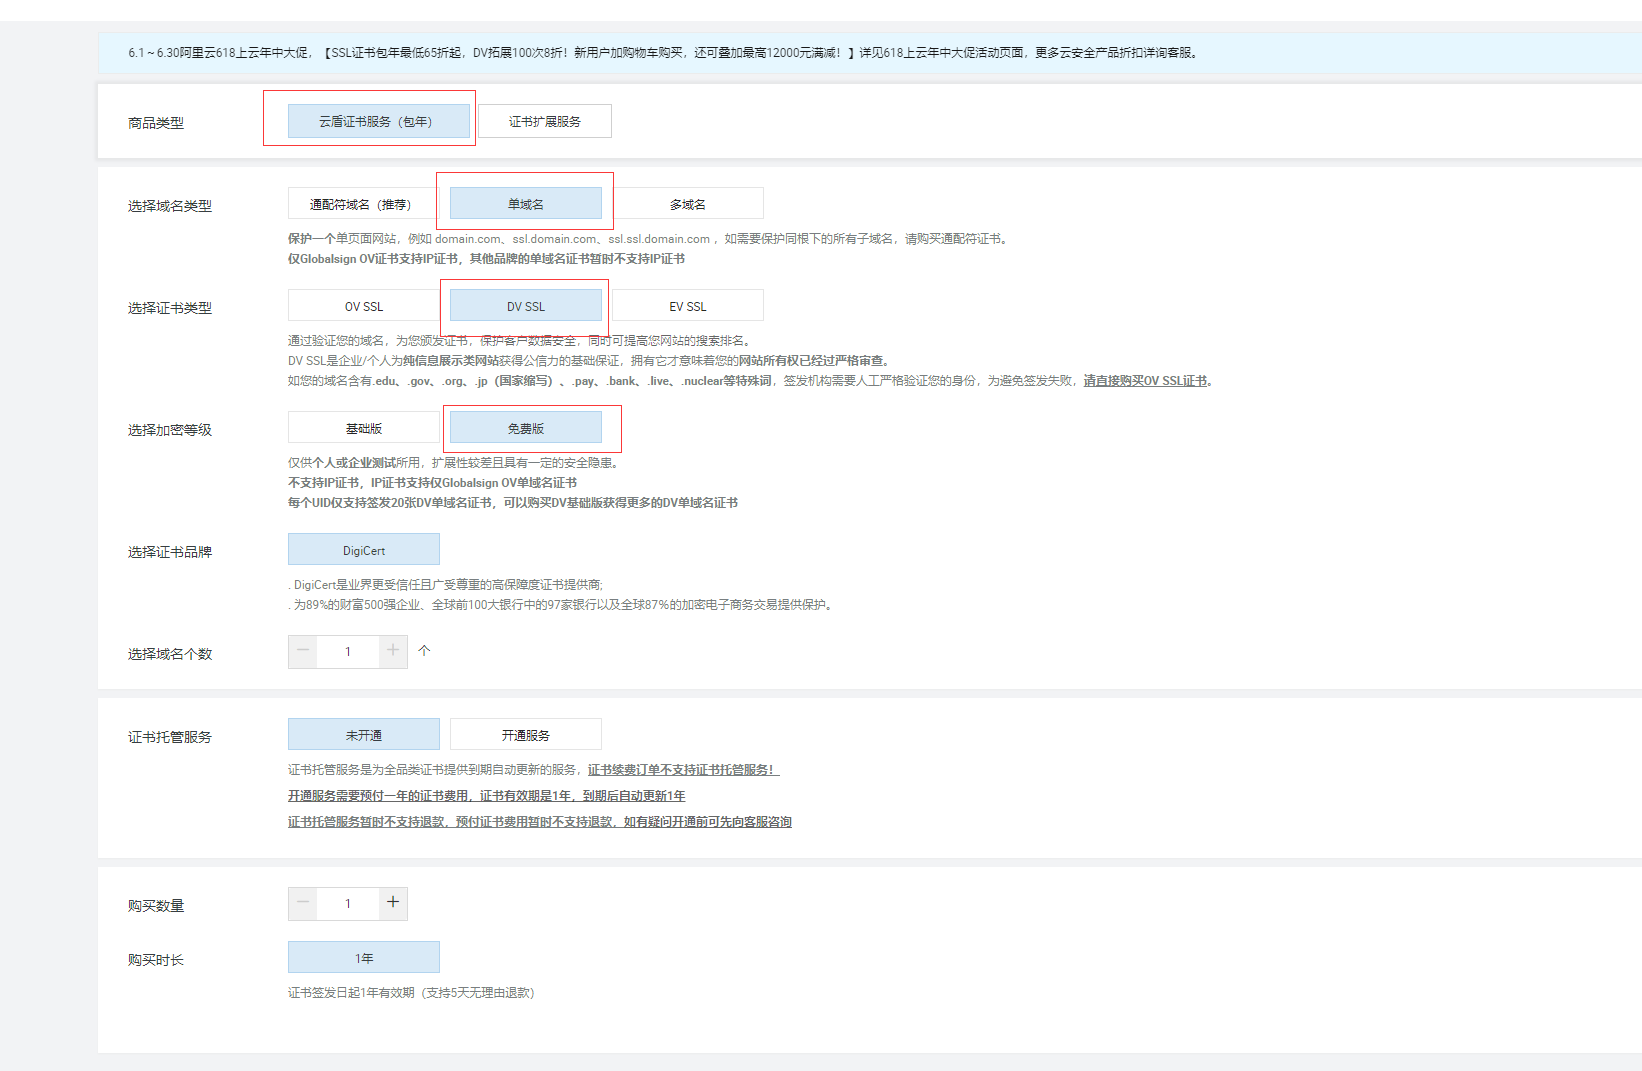This screenshot has height=1071, width=1642.
Task: Switch to 云盾证书服务（包年）tab
Action: coord(377,121)
